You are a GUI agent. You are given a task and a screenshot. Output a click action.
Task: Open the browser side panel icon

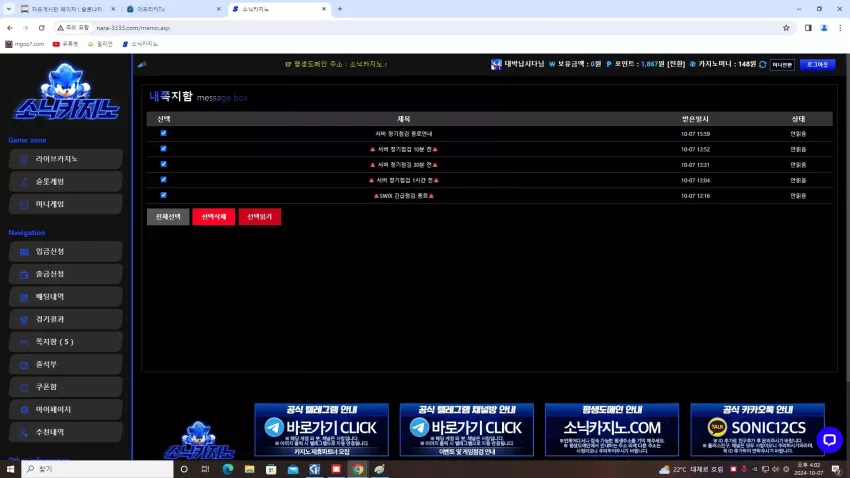pos(808,28)
